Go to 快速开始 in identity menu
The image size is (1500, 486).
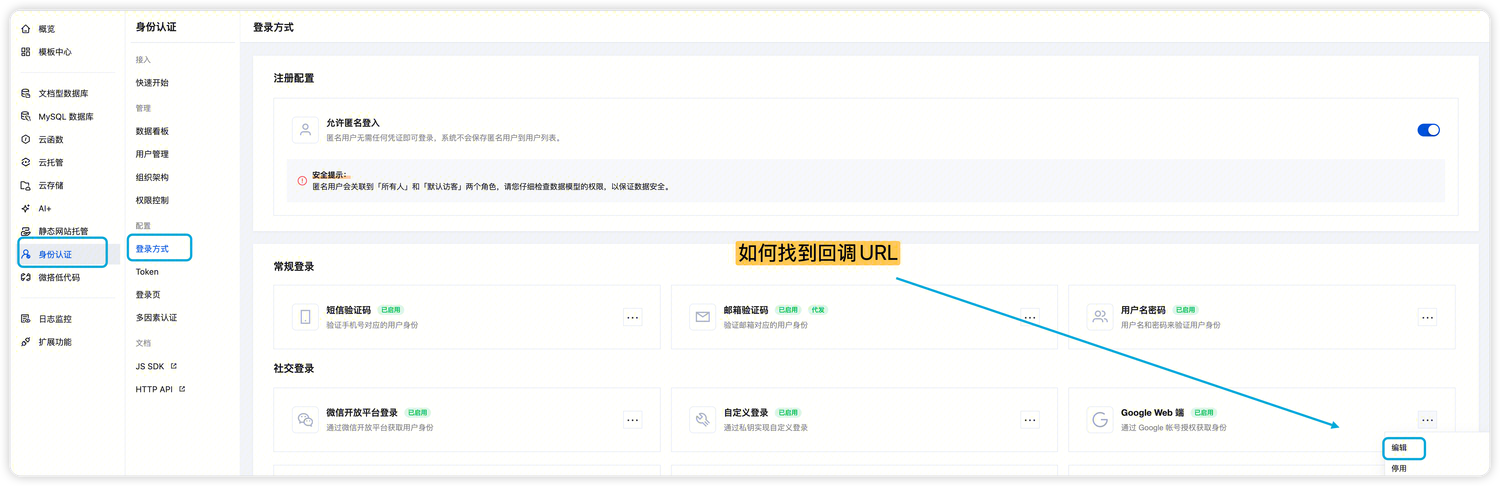[152, 83]
